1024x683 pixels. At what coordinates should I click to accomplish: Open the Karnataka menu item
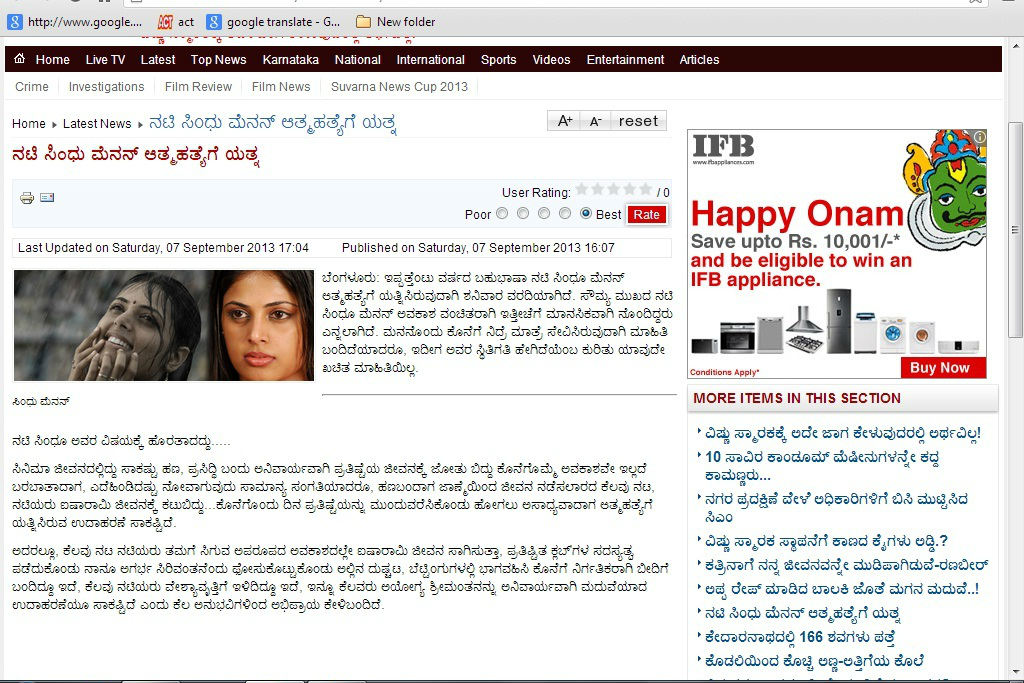(x=290, y=59)
